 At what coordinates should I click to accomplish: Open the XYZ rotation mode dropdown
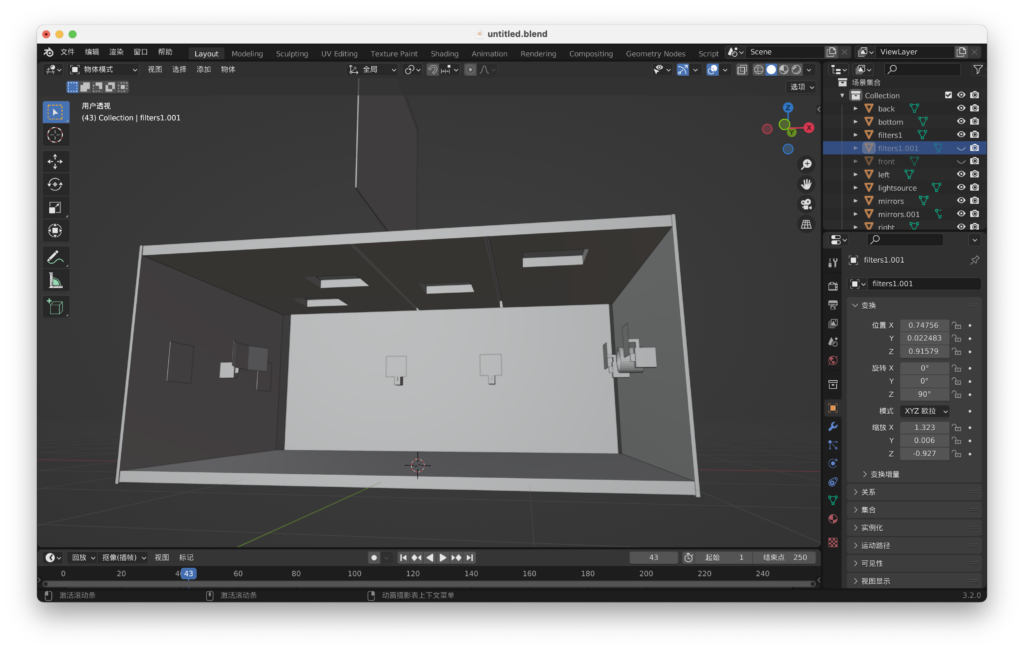925,411
